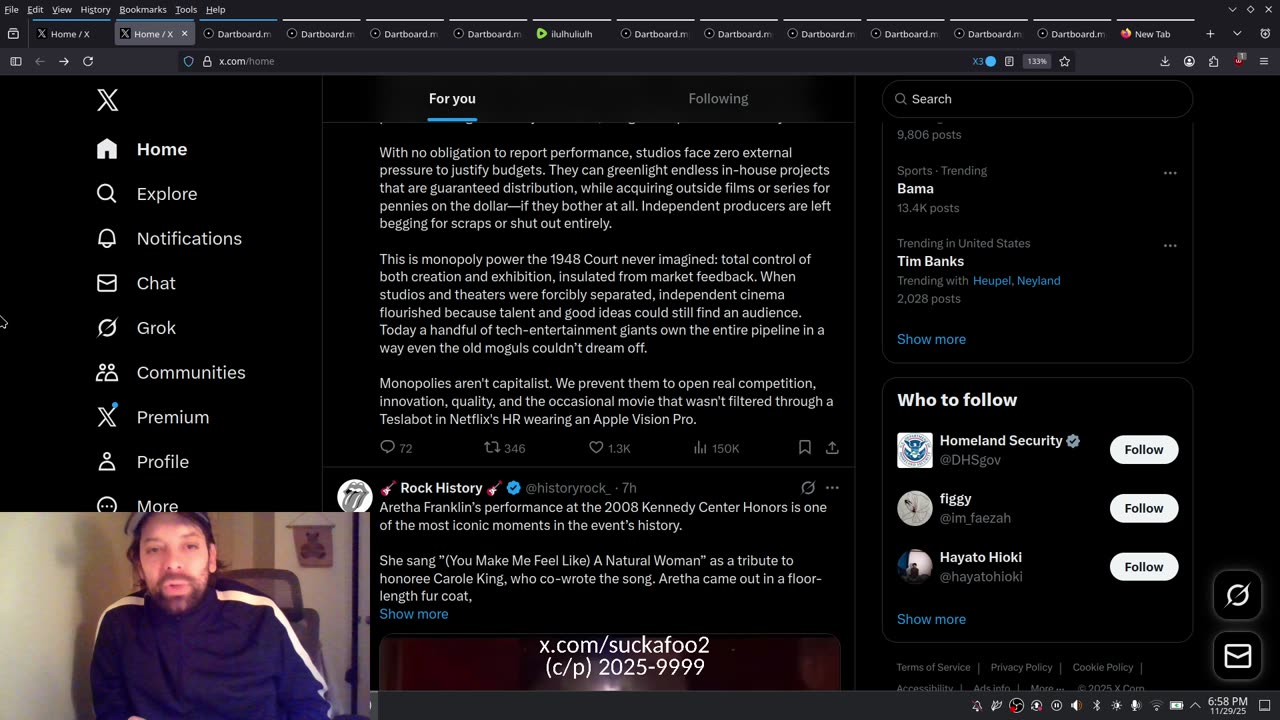
Task: Open tracking protection shield info
Action: pos(188,61)
